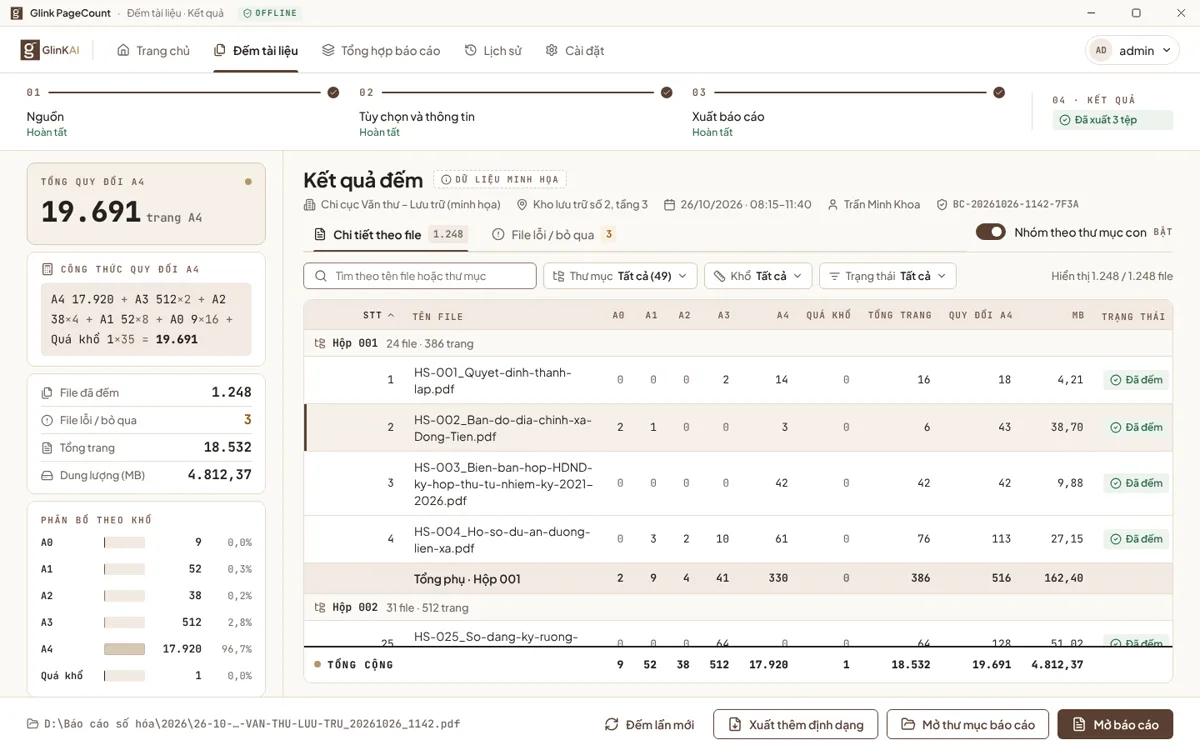Switch to the File lỗi / bỏ qua tab
The height and width of the screenshot is (750, 1200).
pos(553,235)
